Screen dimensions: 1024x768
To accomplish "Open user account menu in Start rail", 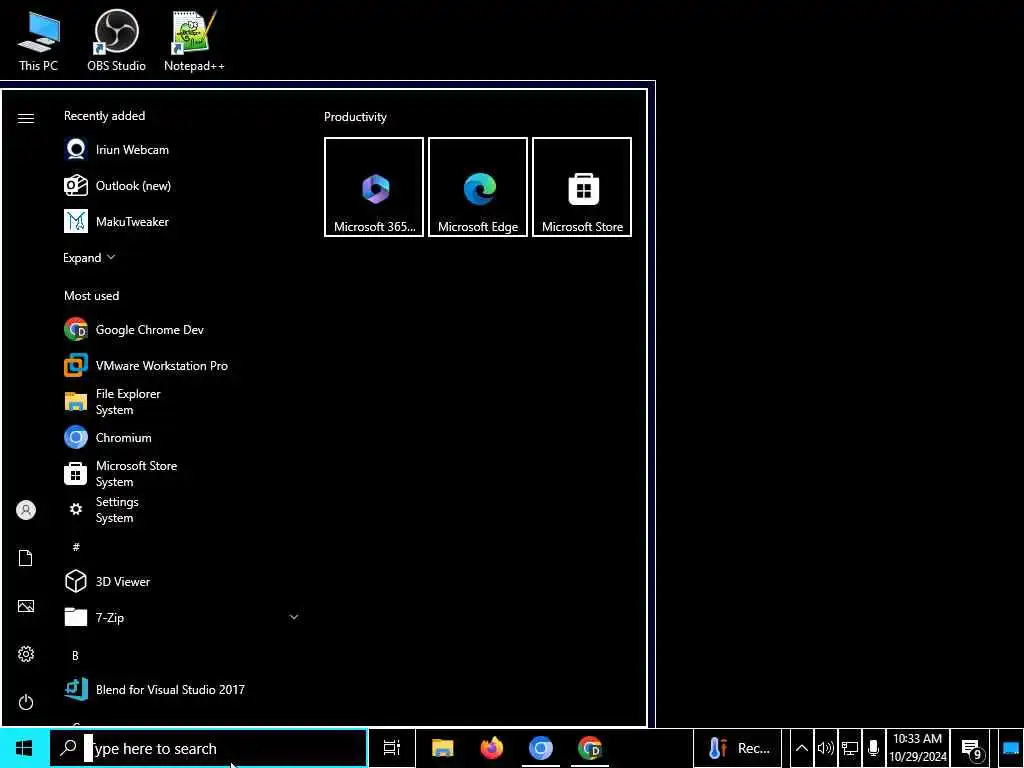I will point(25,510).
